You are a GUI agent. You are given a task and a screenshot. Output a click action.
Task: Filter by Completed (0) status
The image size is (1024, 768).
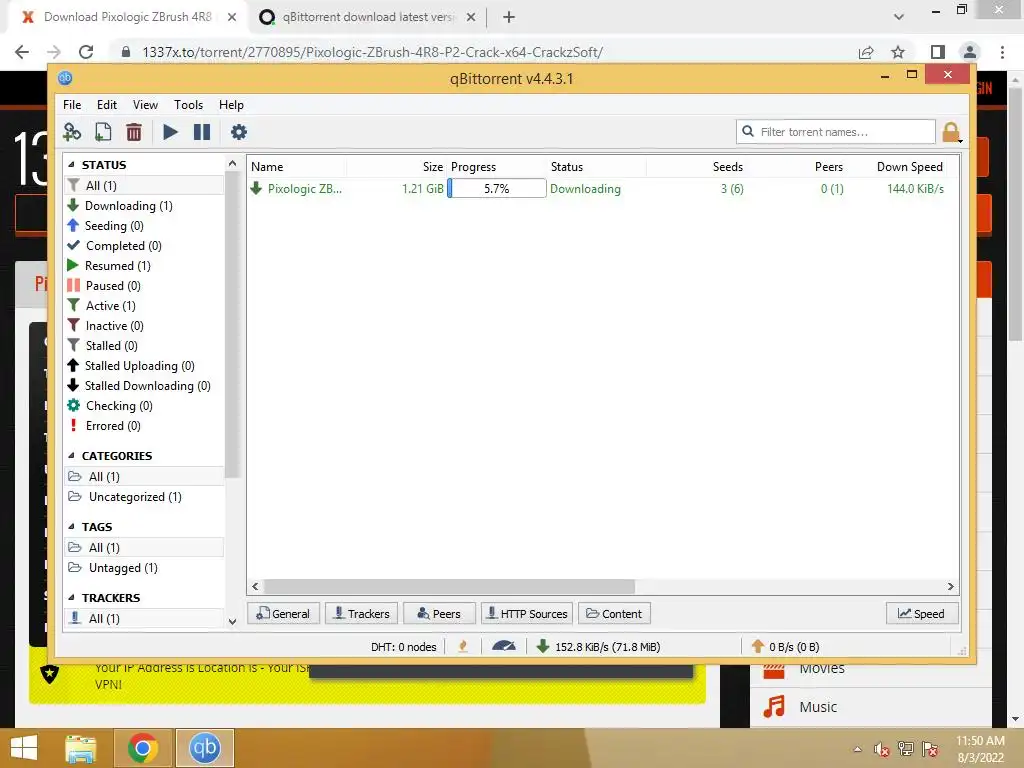point(114,246)
